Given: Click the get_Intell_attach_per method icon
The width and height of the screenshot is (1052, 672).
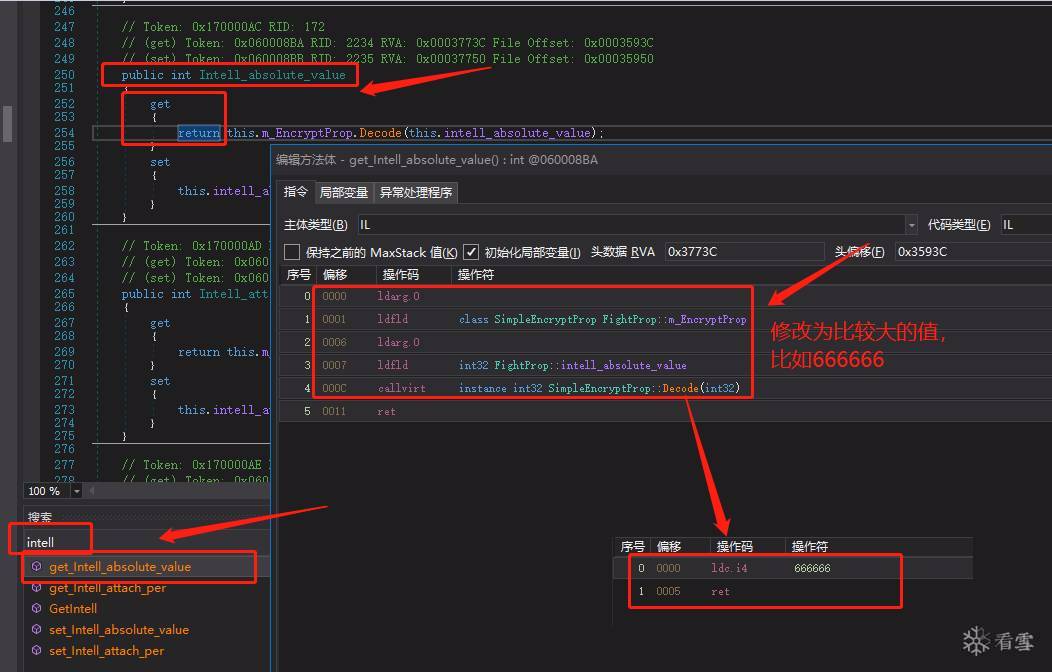Looking at the screenshot, I should (37, 588).
